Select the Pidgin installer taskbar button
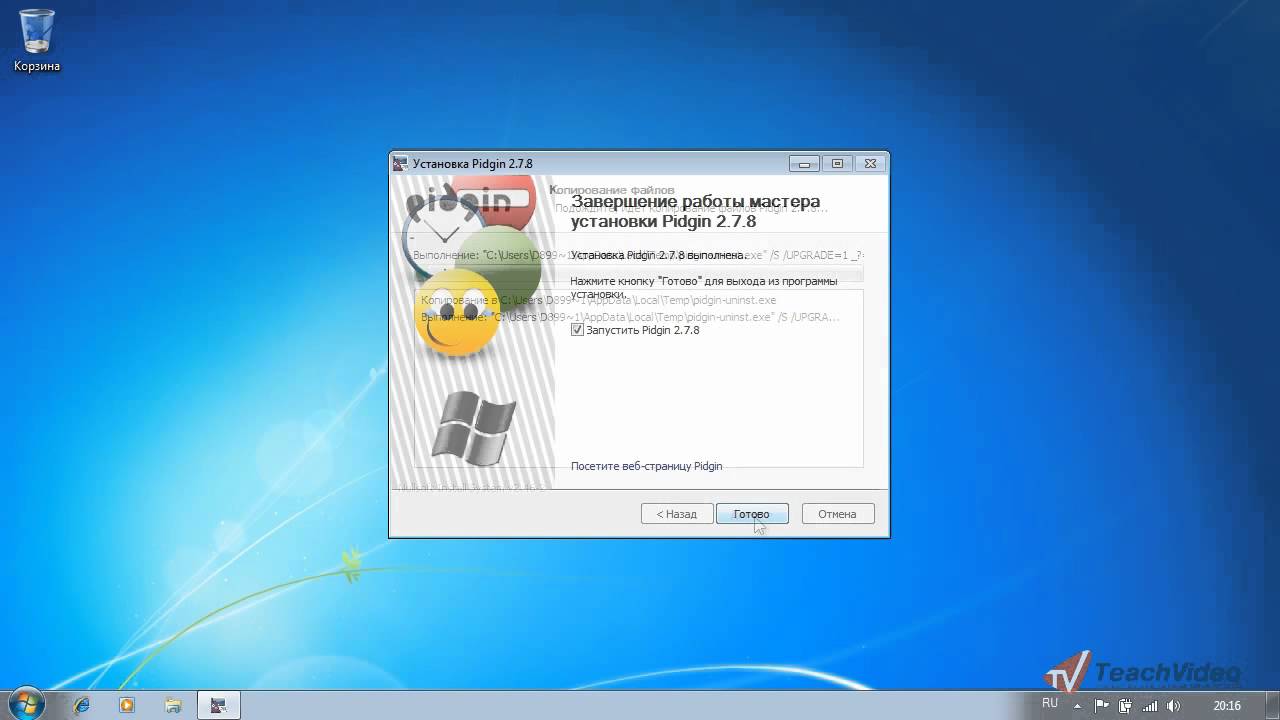Image resolution: width=1280 pixels, height=720 pixels. coord(219,705)
